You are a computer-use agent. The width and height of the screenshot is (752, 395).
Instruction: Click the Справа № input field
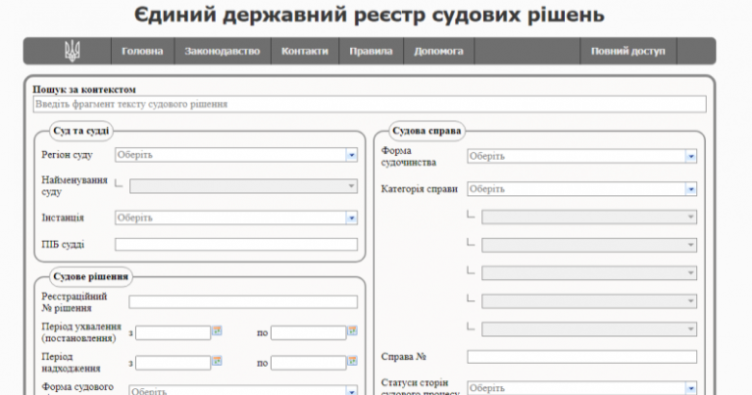click(x=582, y=357)
